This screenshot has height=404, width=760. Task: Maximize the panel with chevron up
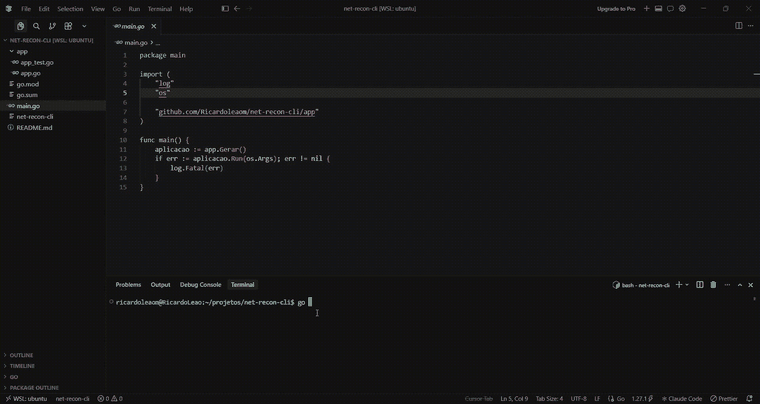[740, 285]
